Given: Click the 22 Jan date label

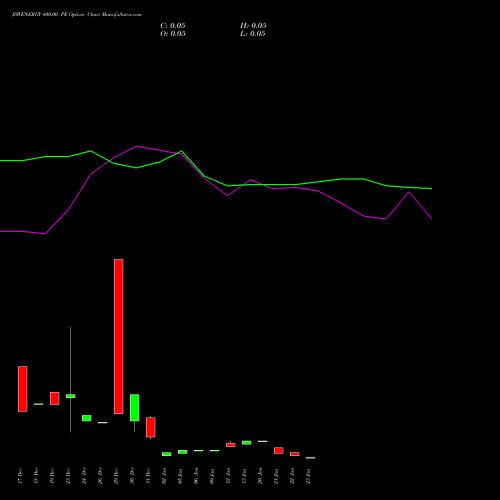Looking at the screenshot, I should click(x=292, y=476).
